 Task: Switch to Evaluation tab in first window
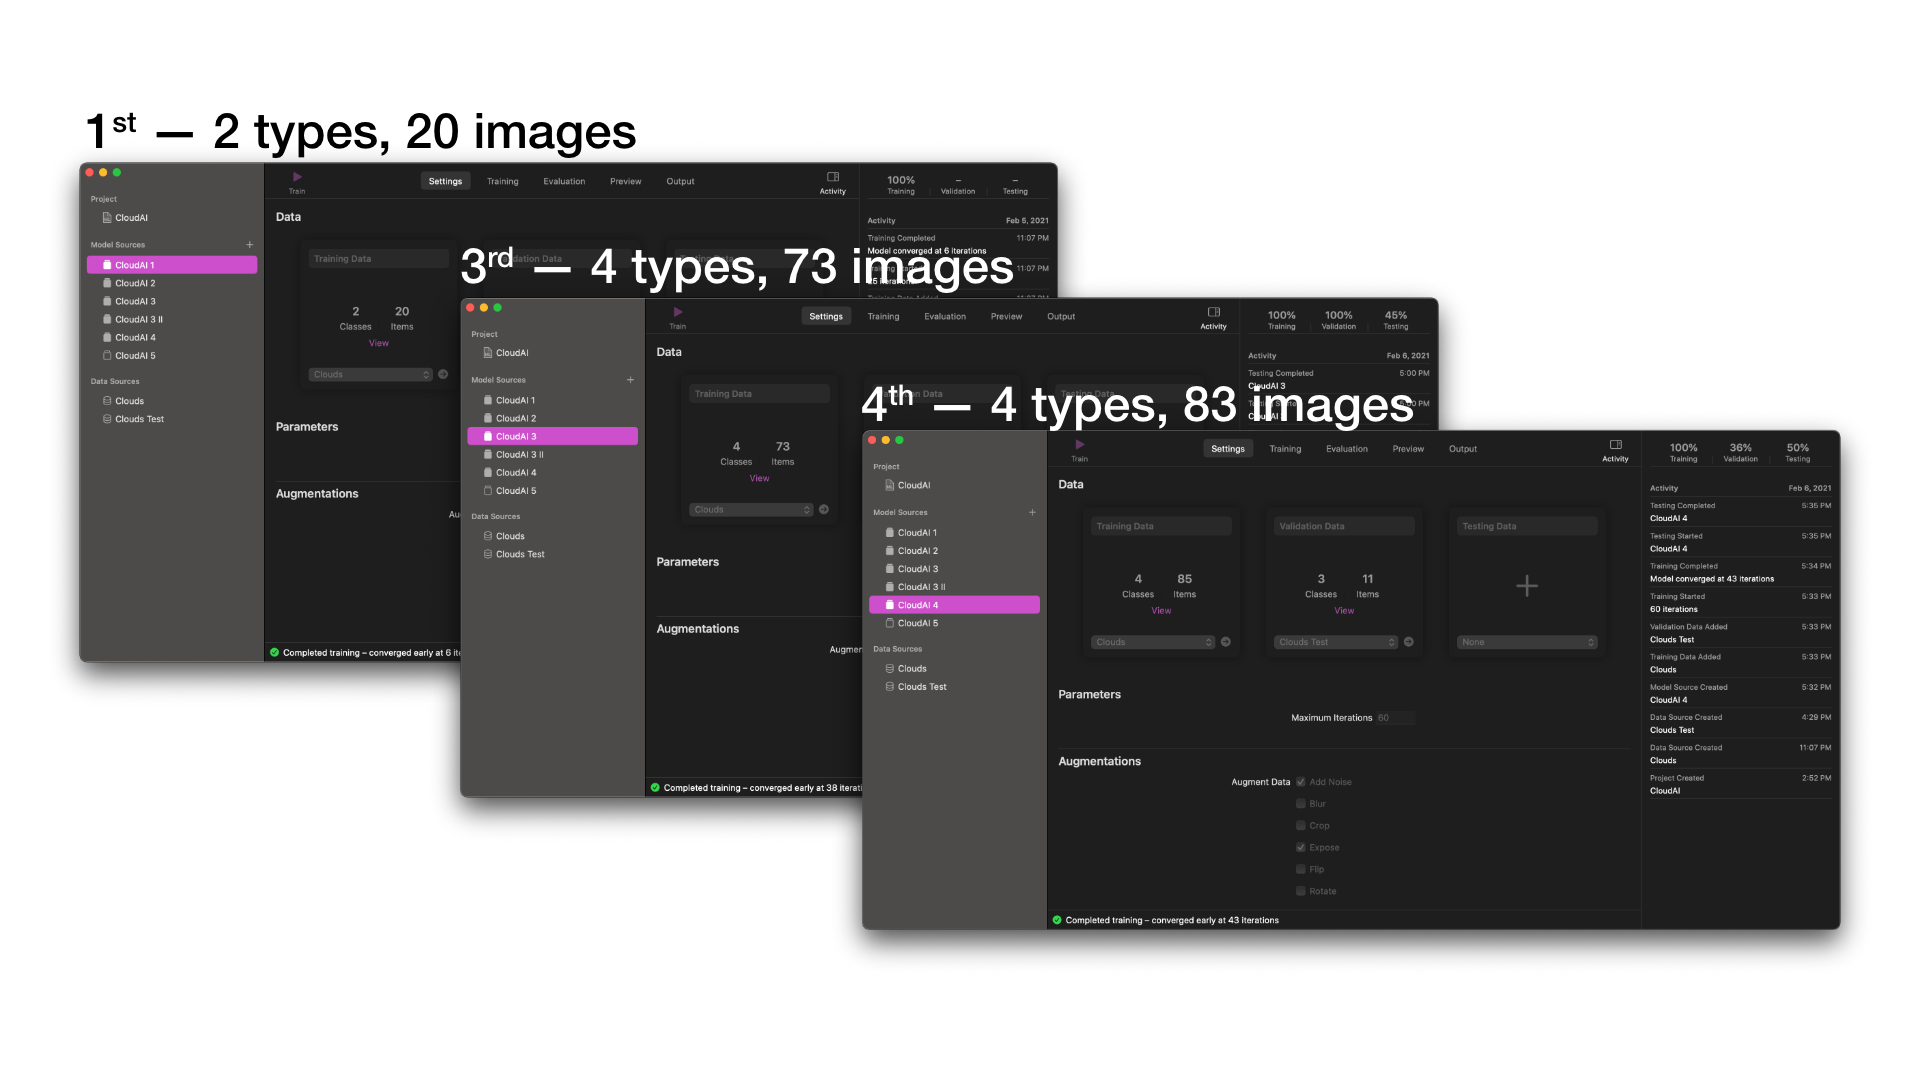(x=564, y=181)
